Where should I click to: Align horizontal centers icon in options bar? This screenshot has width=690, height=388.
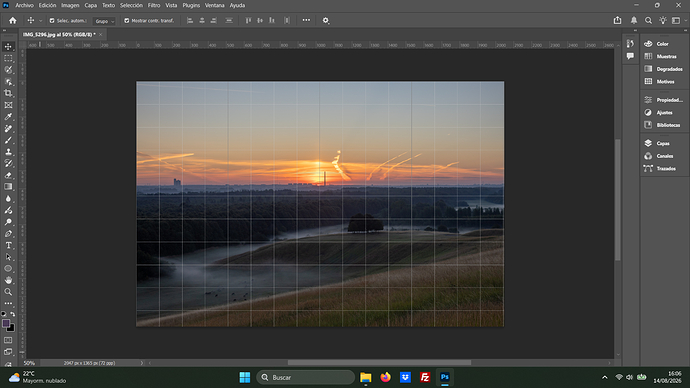[x=202, y=20]
